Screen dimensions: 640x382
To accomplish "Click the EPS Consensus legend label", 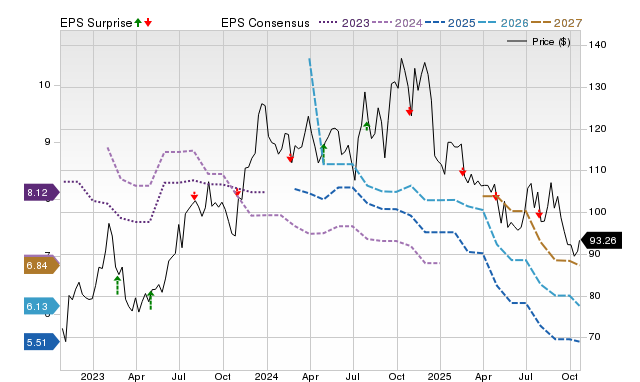I will [265, 23].
